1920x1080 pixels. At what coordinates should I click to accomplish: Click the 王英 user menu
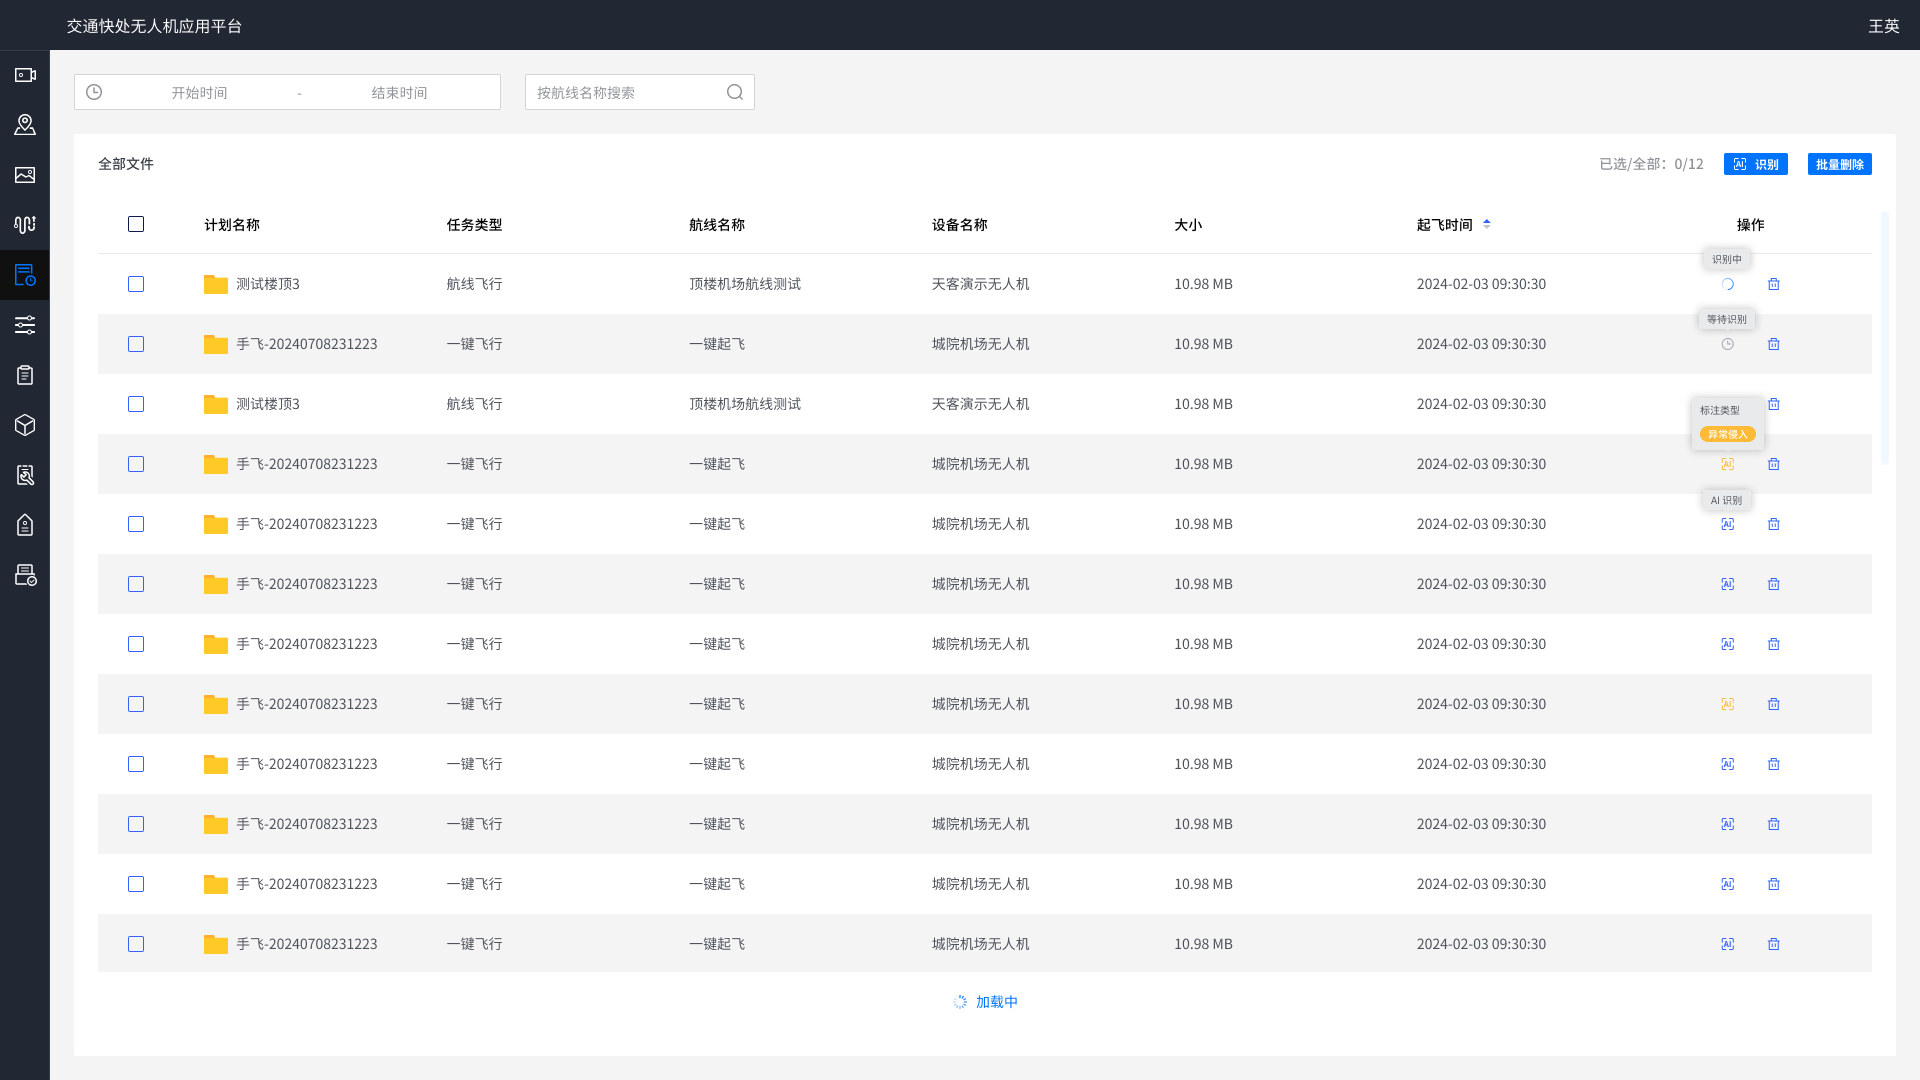click(1883, 26)
